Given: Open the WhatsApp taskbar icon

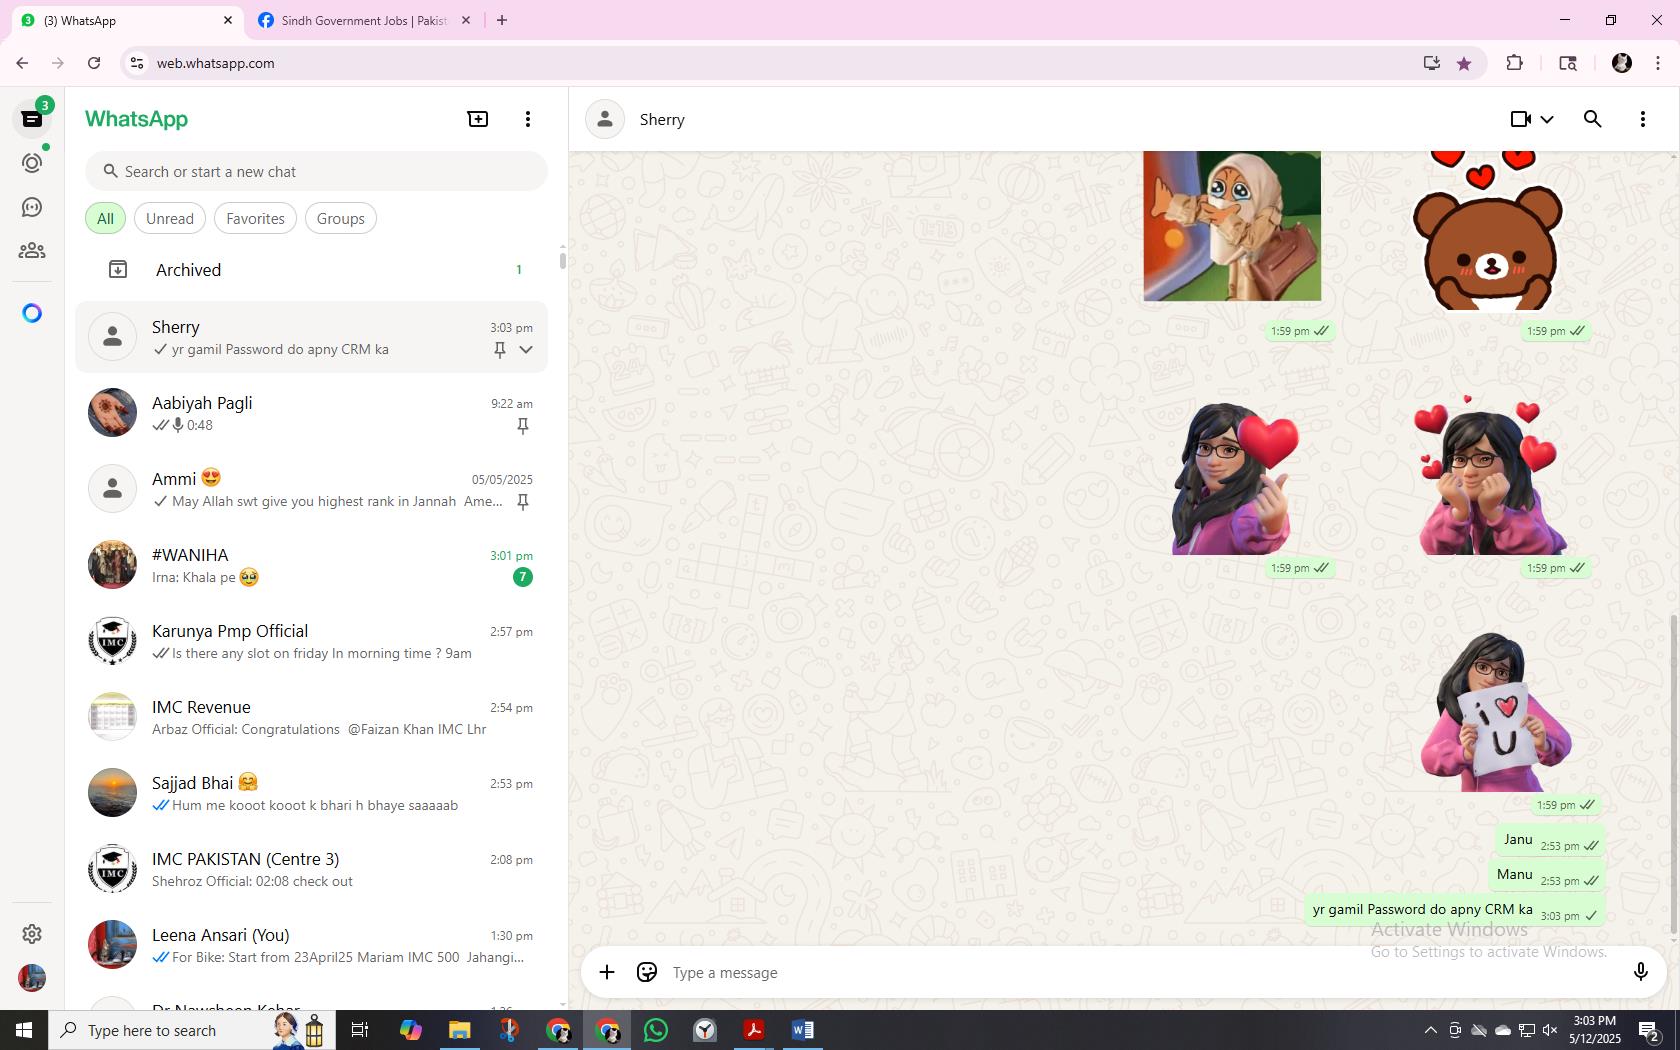Looking at the screenshot, I should (x=656, y=1030).
